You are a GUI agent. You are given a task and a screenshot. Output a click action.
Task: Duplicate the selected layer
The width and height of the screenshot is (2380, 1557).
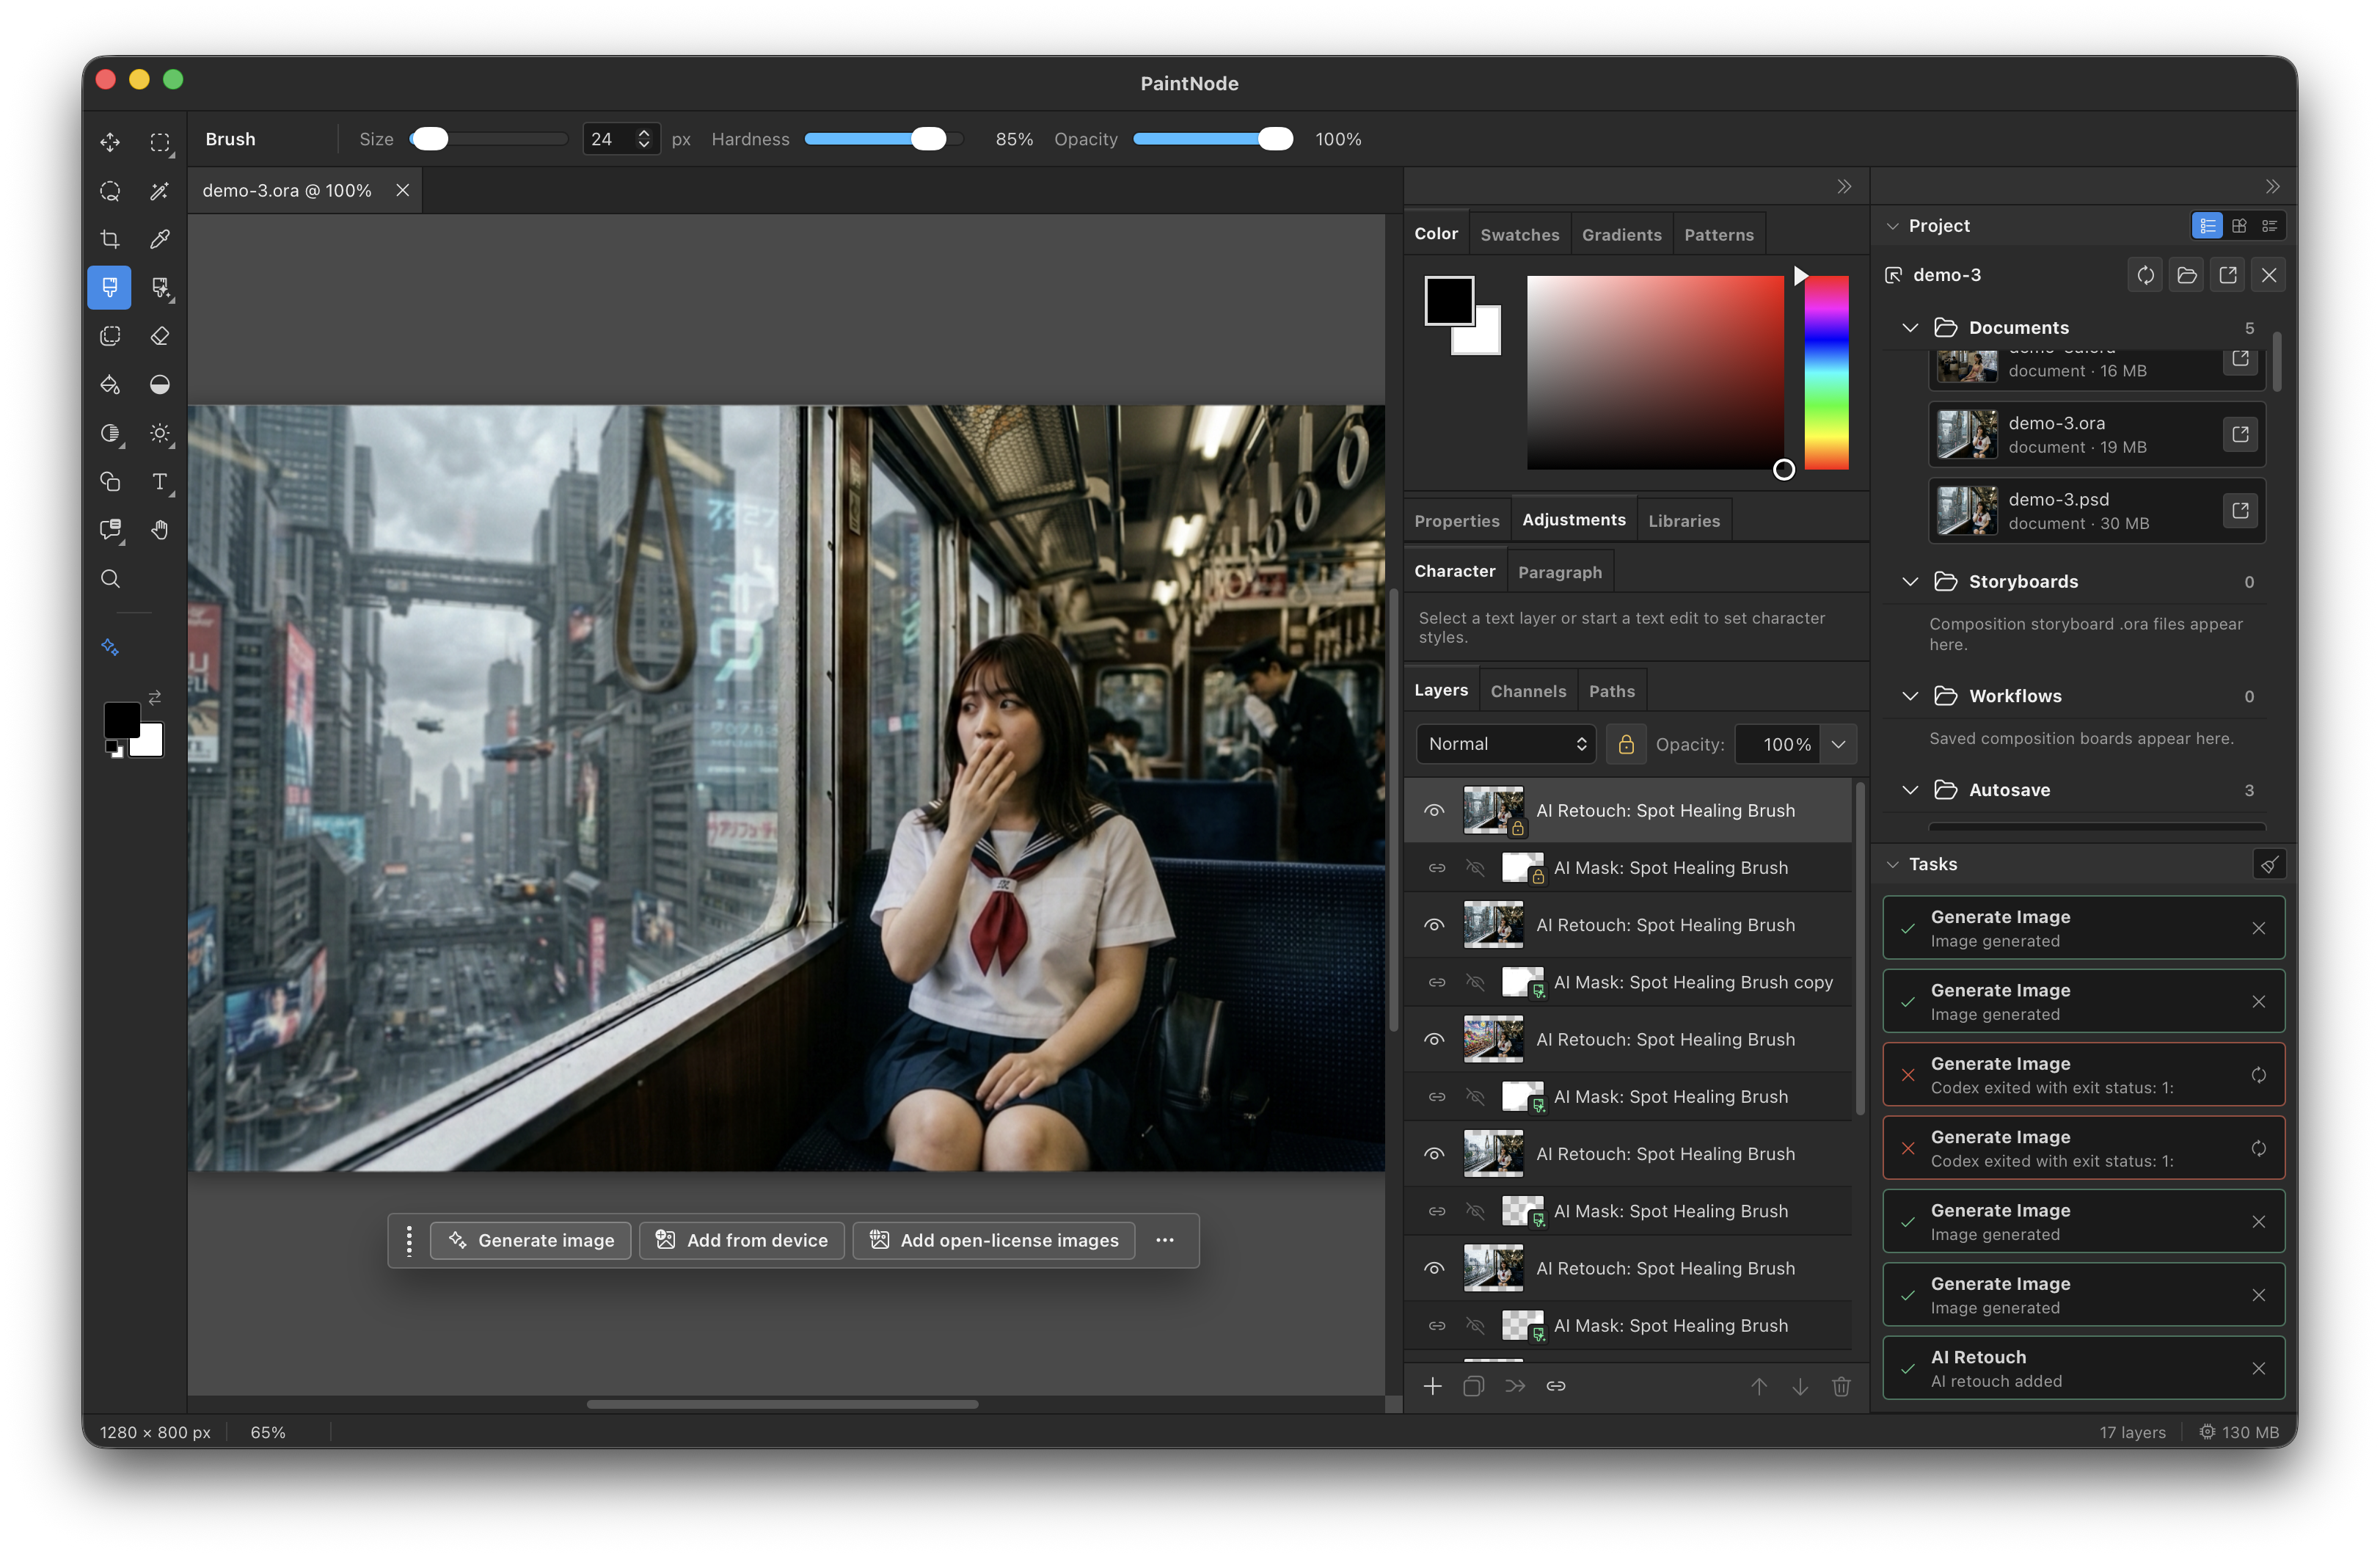[1473, 1386]
